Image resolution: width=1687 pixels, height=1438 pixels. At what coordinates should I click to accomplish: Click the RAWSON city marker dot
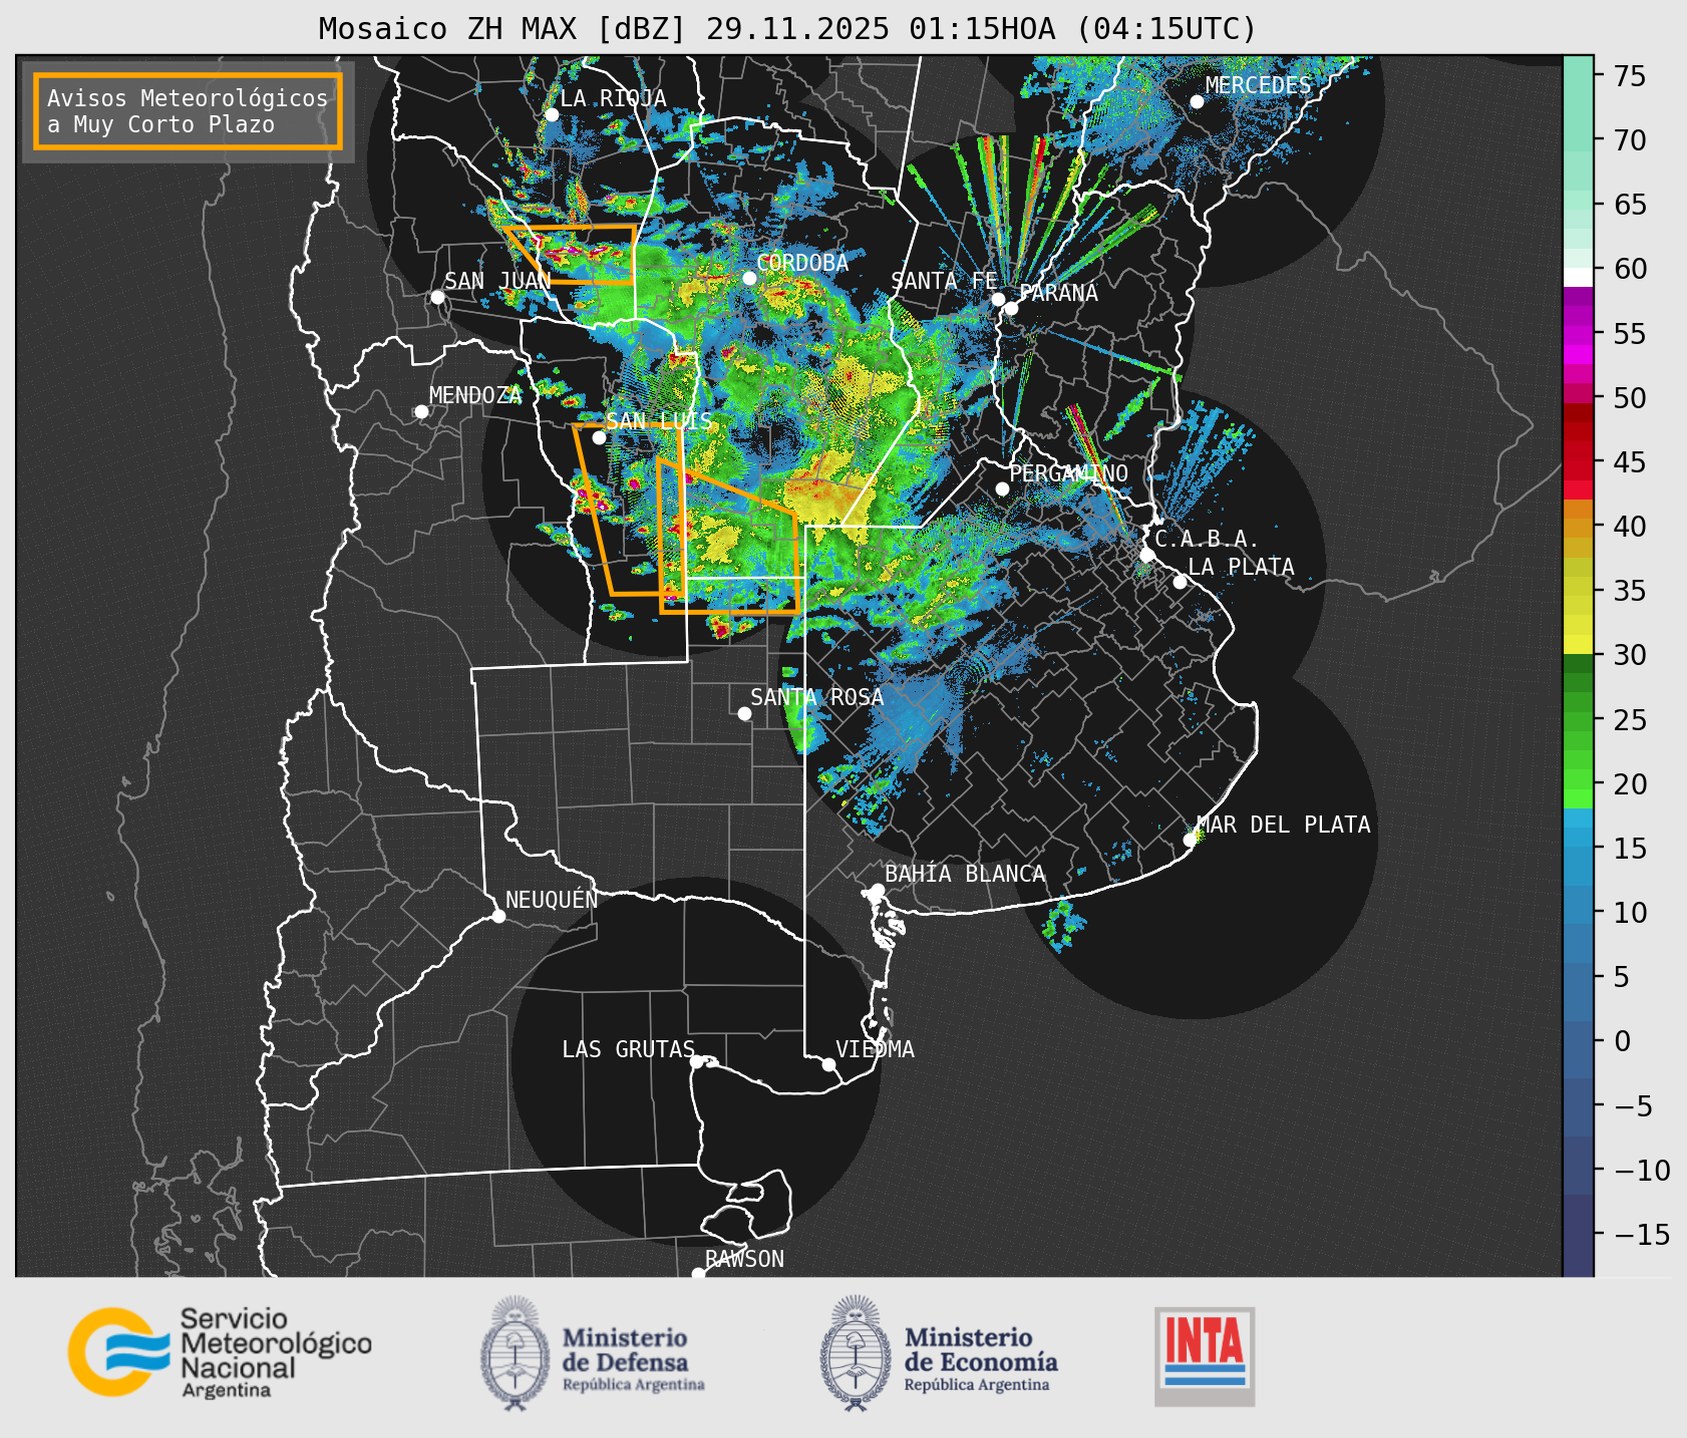click(698, 1273)
